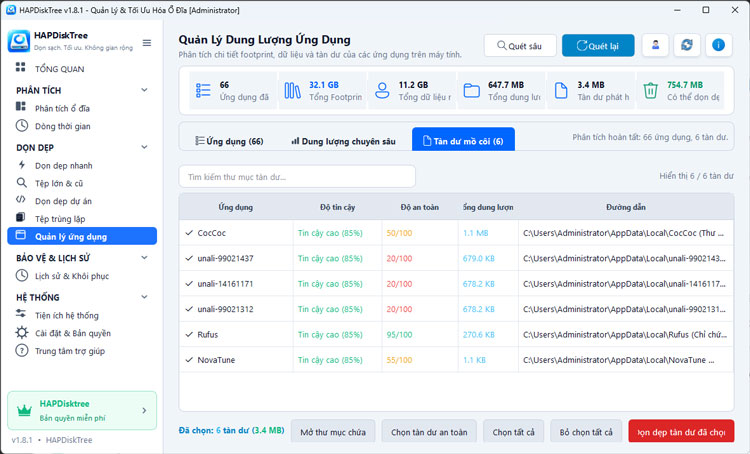
Task: Sort by the dung lượng size column header
Action: (x=488, y=207)
